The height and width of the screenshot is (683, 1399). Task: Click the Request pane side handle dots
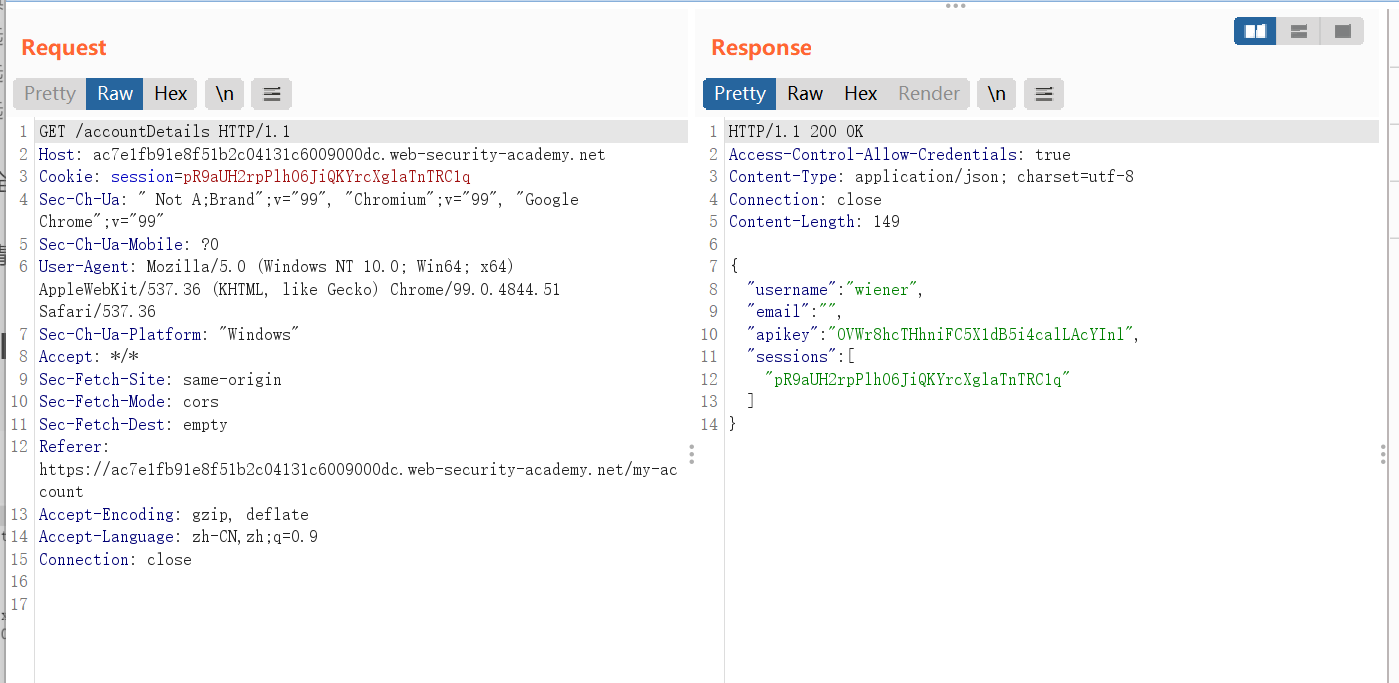[x=691, y=454]
